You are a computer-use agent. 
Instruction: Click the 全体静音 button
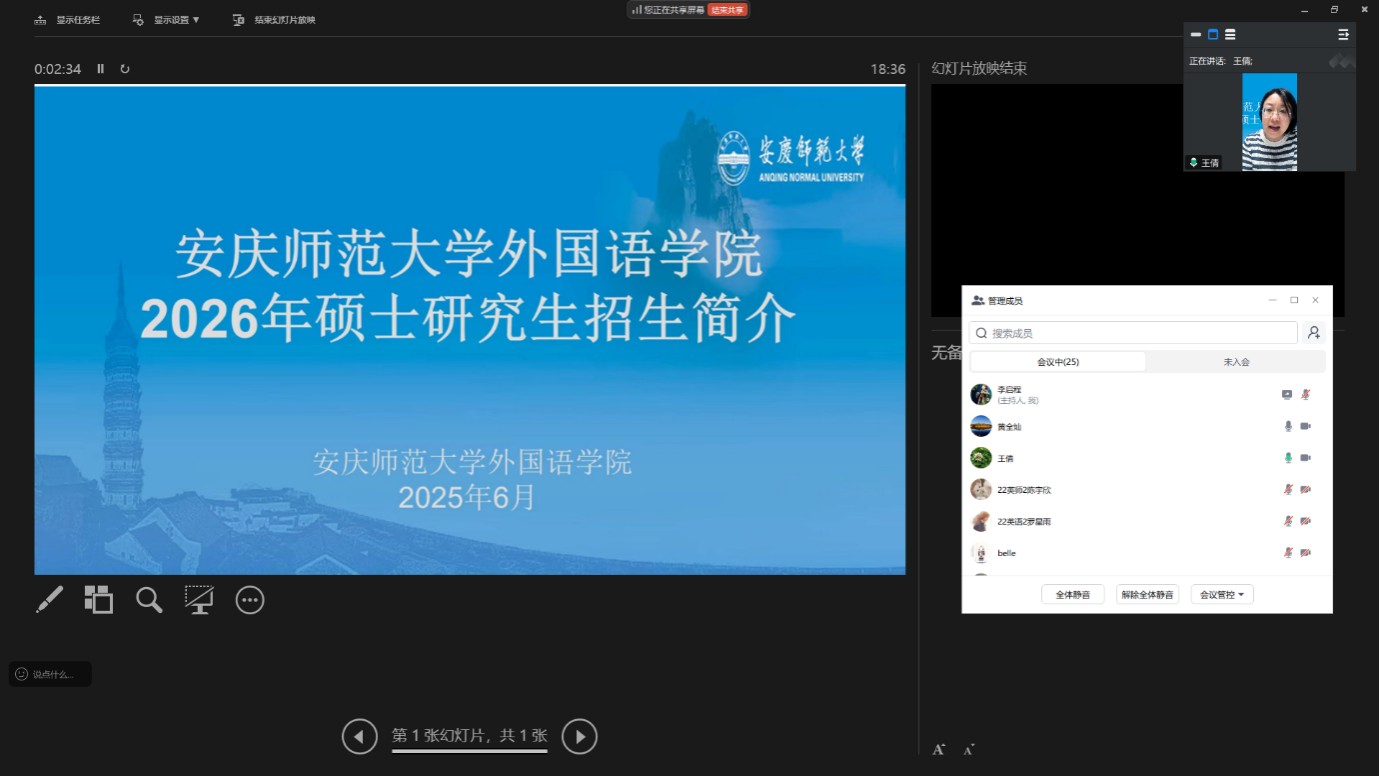tap(1073, 595)
